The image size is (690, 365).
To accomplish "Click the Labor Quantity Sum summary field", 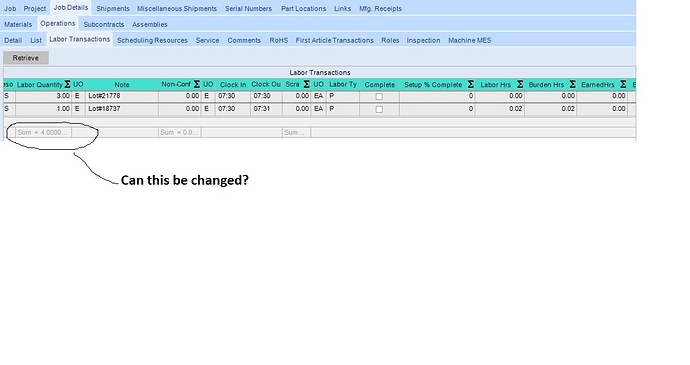I will point(44,132).
